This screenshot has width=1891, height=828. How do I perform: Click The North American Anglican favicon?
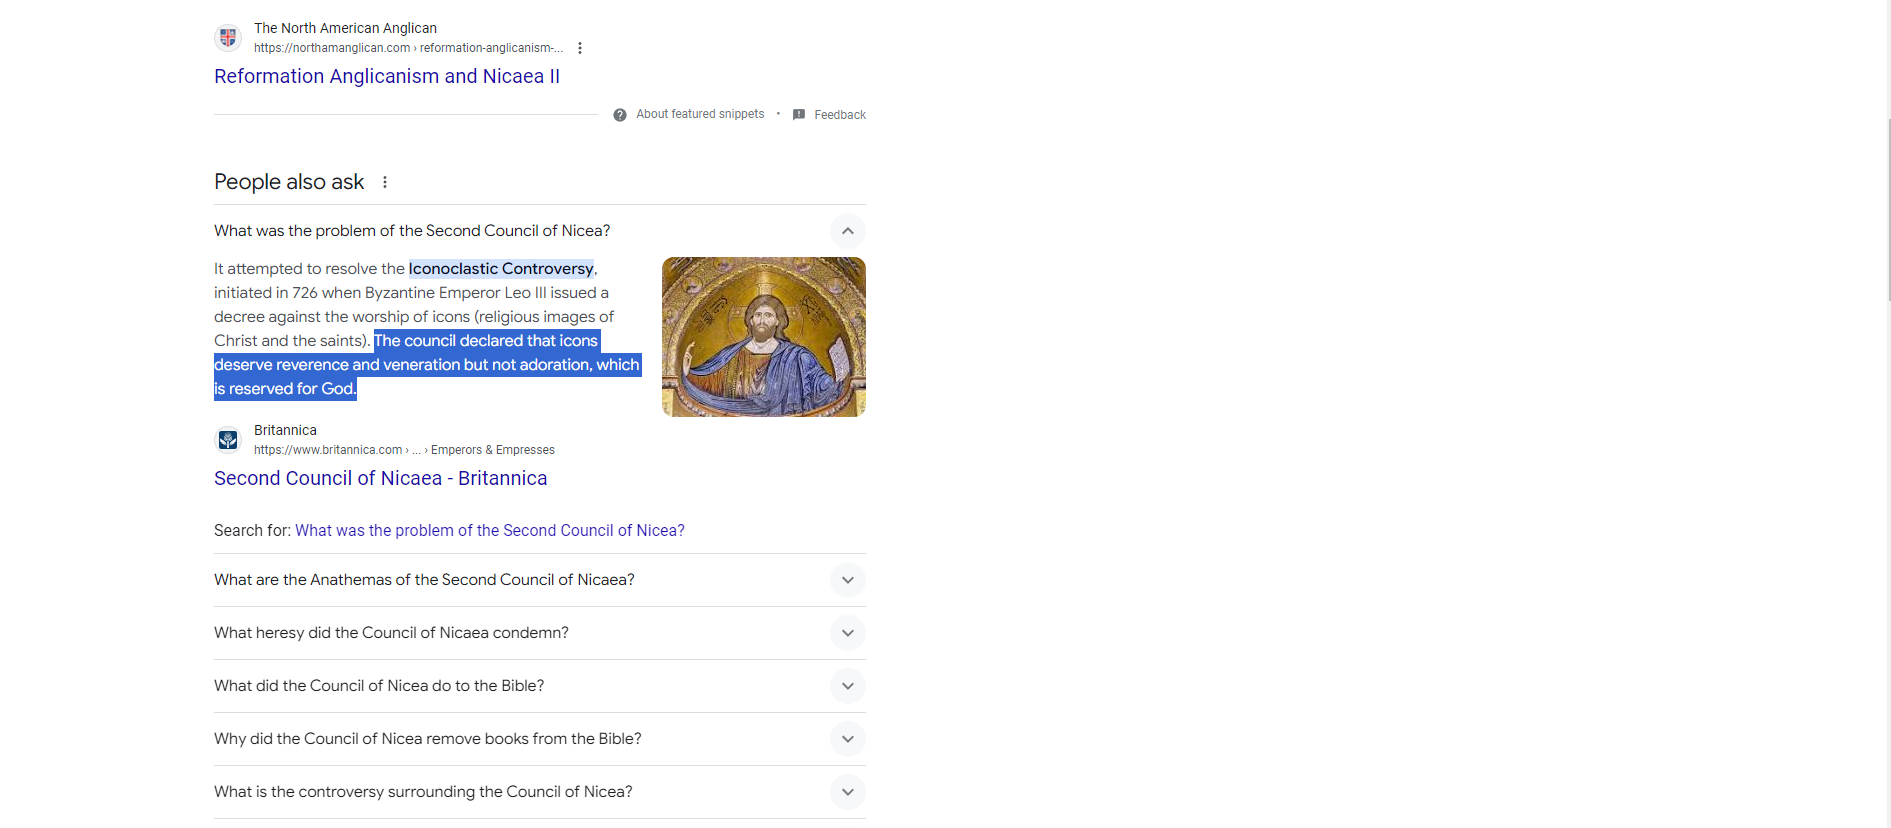pos(228,38)
